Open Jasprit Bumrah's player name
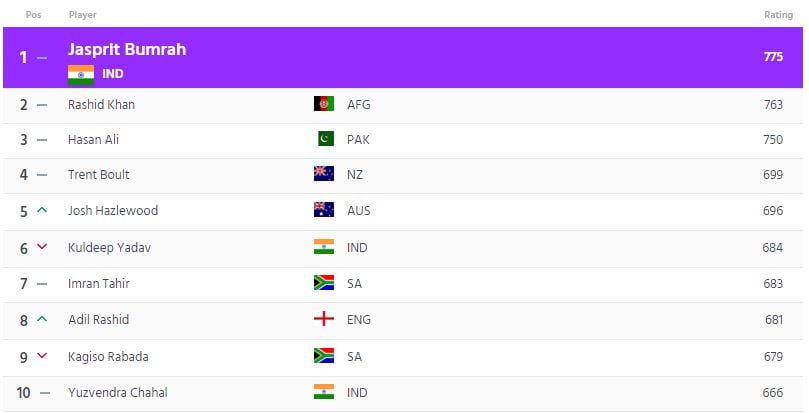Screen dimensions: 809x413 [127, 49]
